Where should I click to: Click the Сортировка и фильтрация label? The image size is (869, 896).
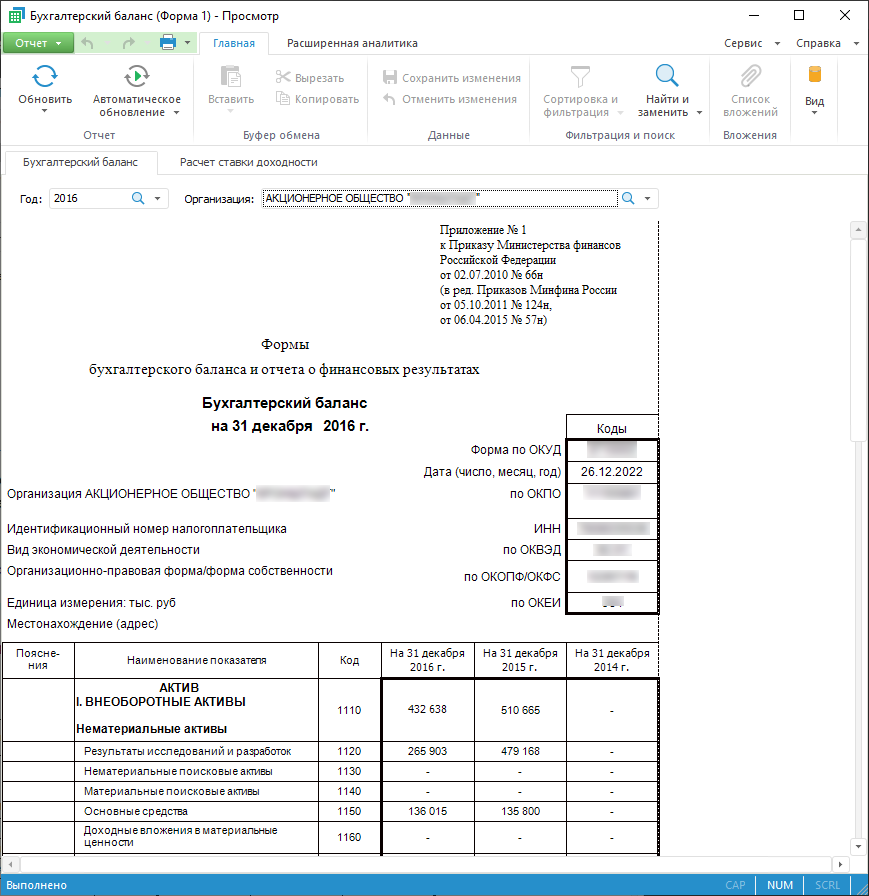pos(580,106)
